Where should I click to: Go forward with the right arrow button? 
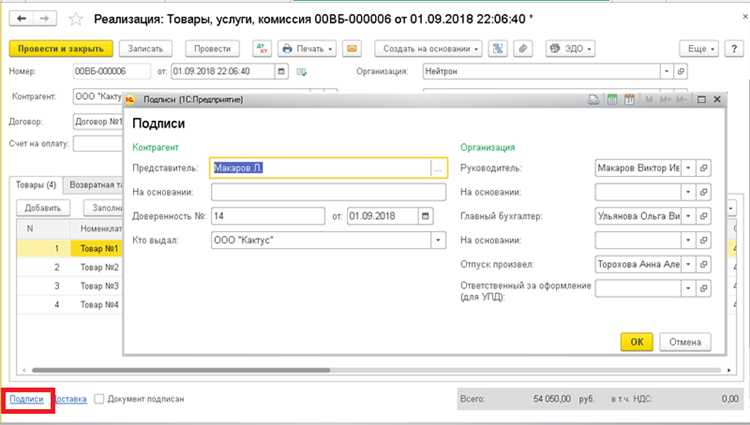click(x=44, y=19)
